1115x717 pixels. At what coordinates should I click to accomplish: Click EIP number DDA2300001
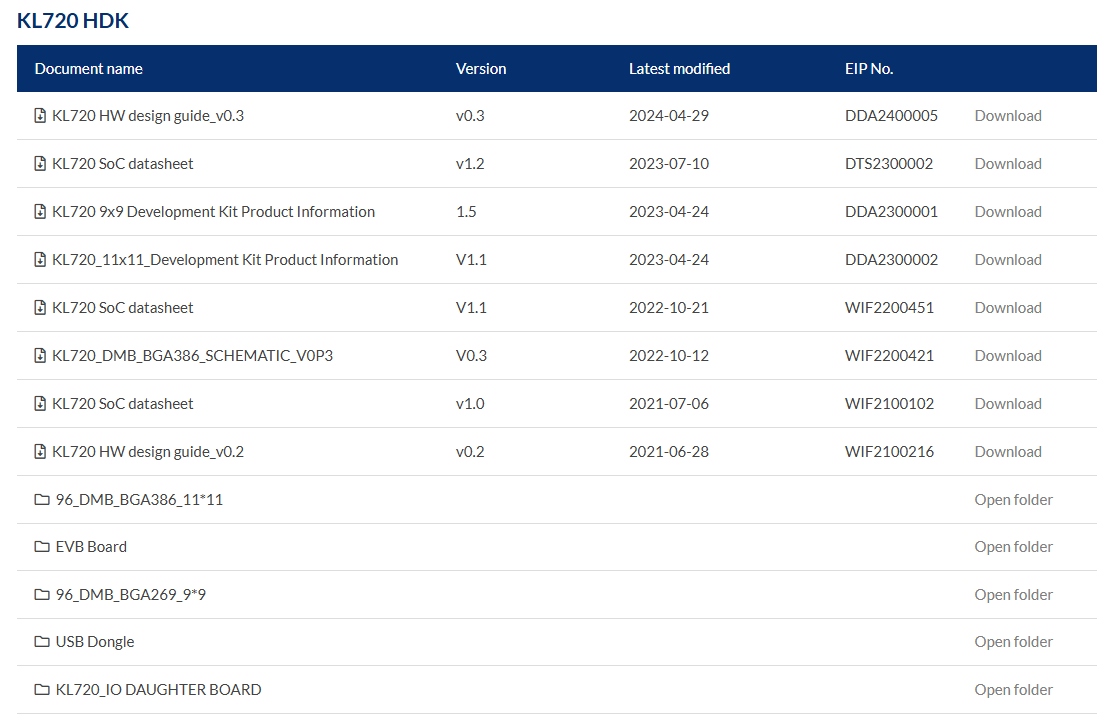tap(891, 211)
